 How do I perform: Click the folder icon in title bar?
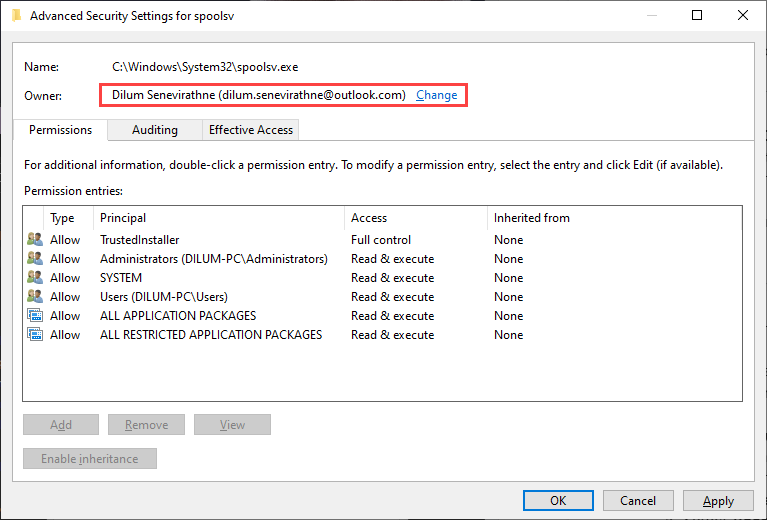tap(15, 16)
